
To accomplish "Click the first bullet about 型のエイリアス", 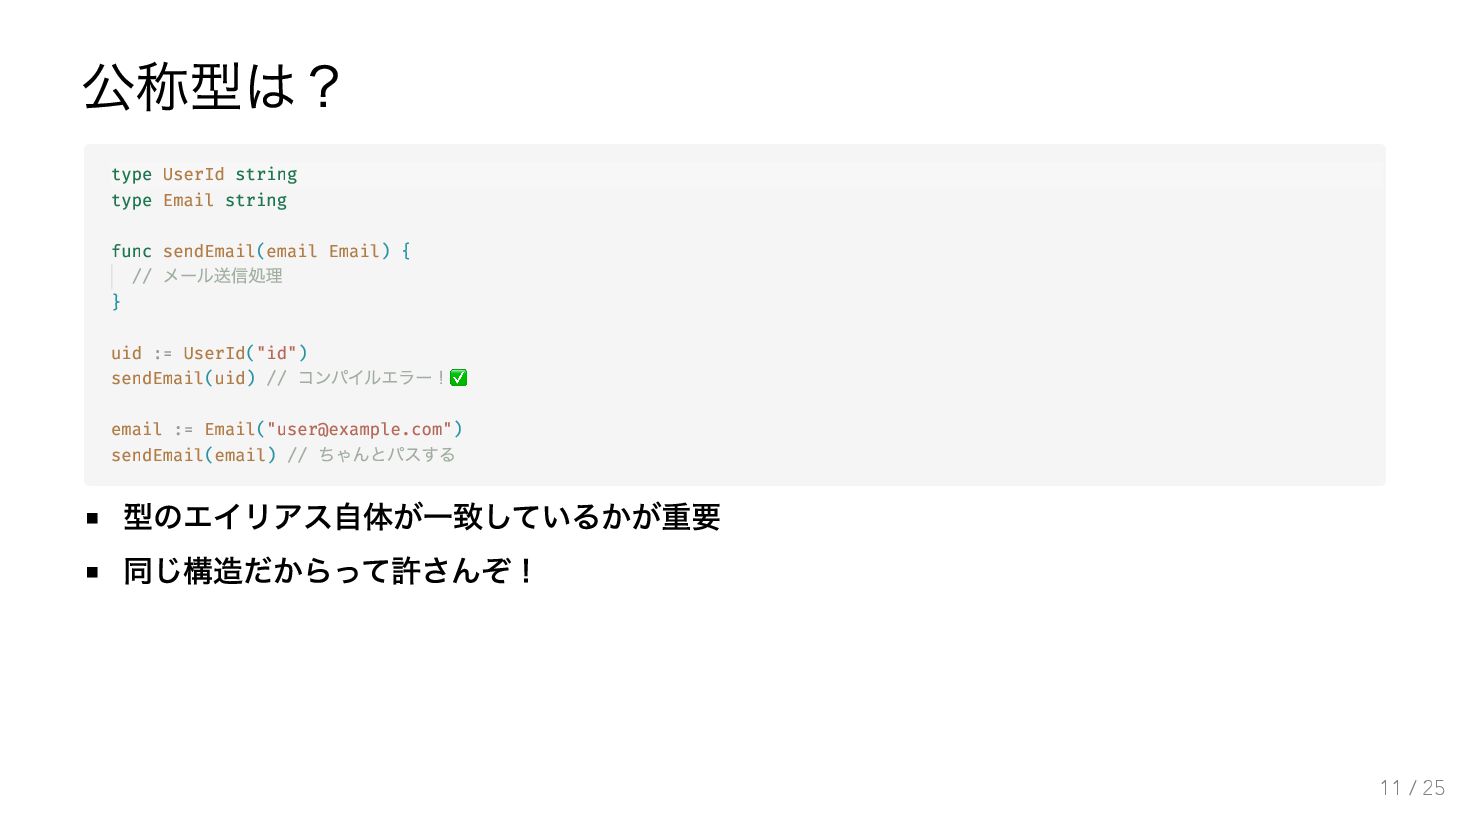I will pyautogui.click(x=421, y=517).
